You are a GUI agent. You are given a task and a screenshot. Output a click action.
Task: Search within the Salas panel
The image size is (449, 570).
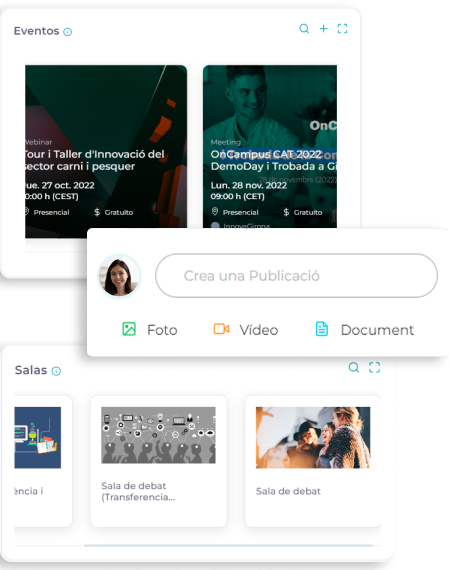tap(354, 367)
